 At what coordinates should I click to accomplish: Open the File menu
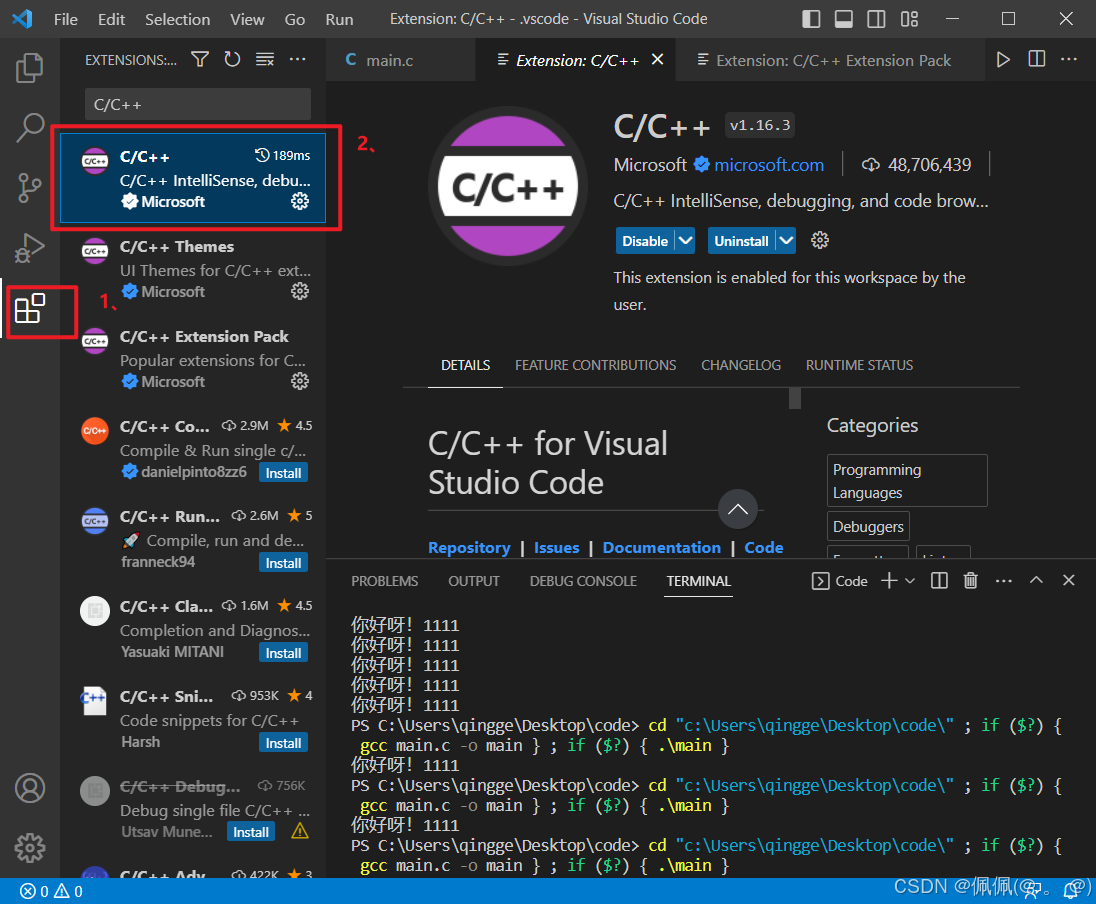(66, 19)
